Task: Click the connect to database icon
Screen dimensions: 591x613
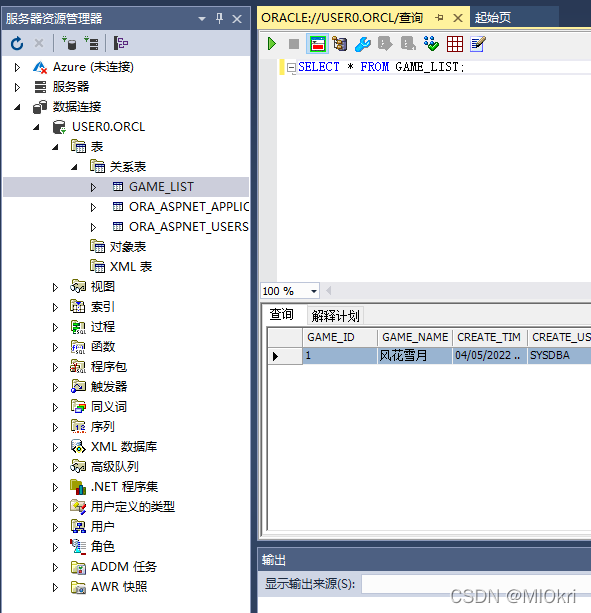Action: [70, 43]
